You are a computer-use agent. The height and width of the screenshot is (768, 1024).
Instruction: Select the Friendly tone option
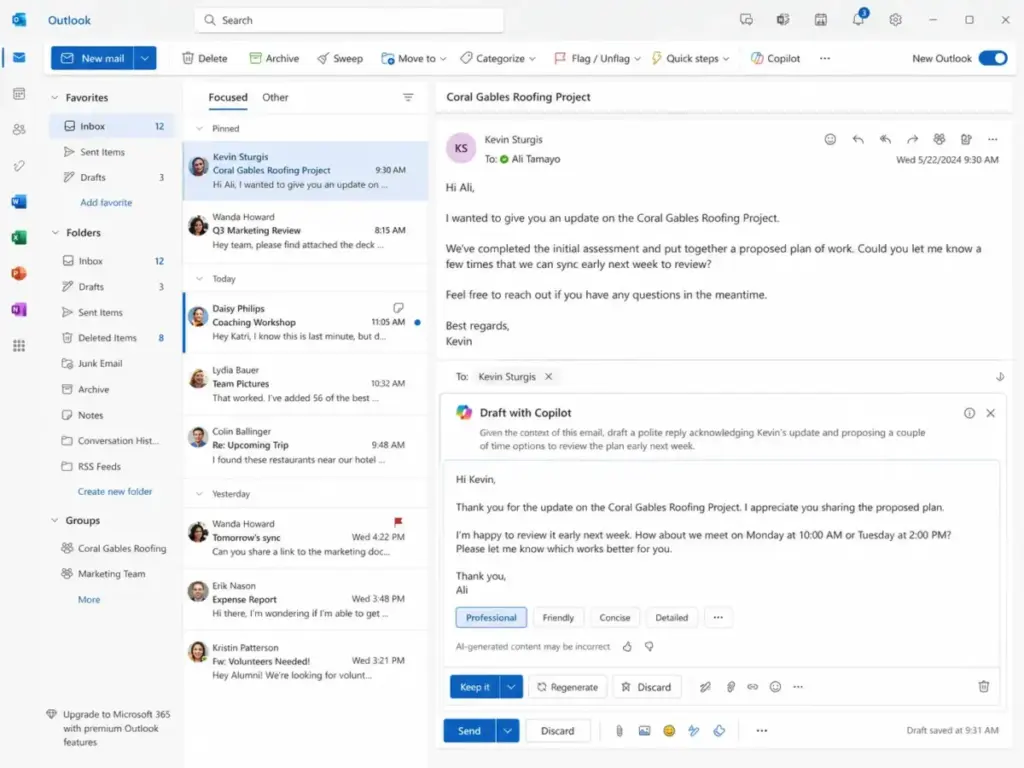tap(558, 617)
